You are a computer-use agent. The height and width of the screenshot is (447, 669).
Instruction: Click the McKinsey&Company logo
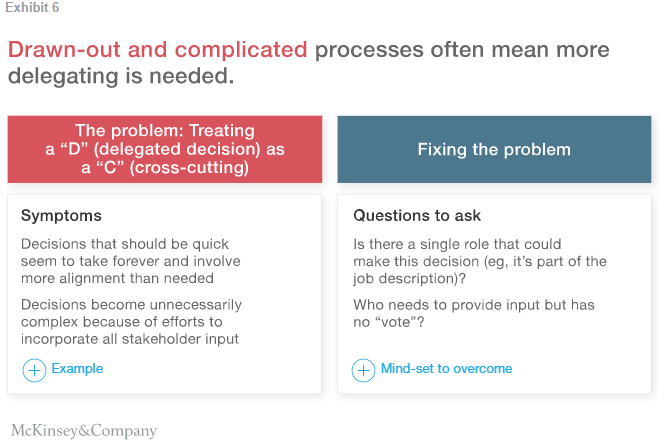84,431
